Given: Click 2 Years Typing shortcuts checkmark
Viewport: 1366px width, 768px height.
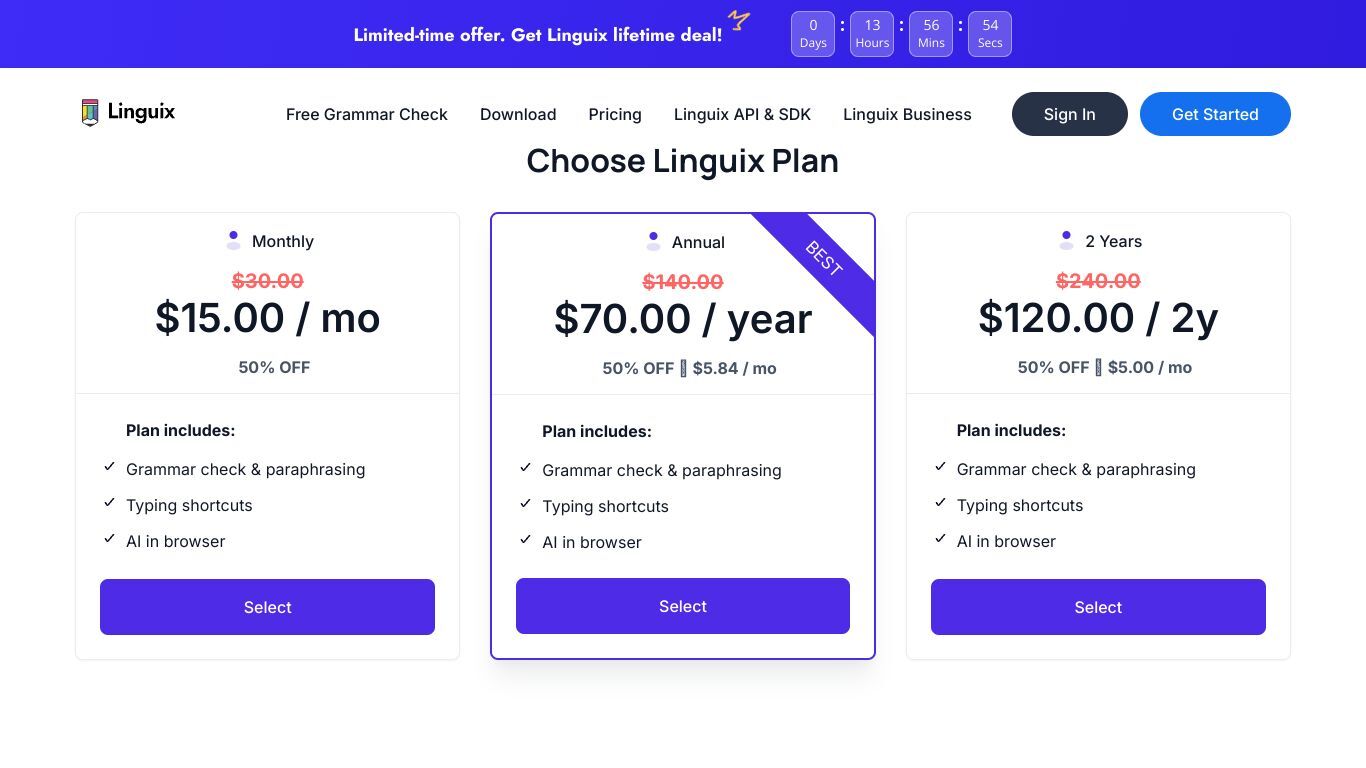Looking at the screenshot, I should (940, 503).
